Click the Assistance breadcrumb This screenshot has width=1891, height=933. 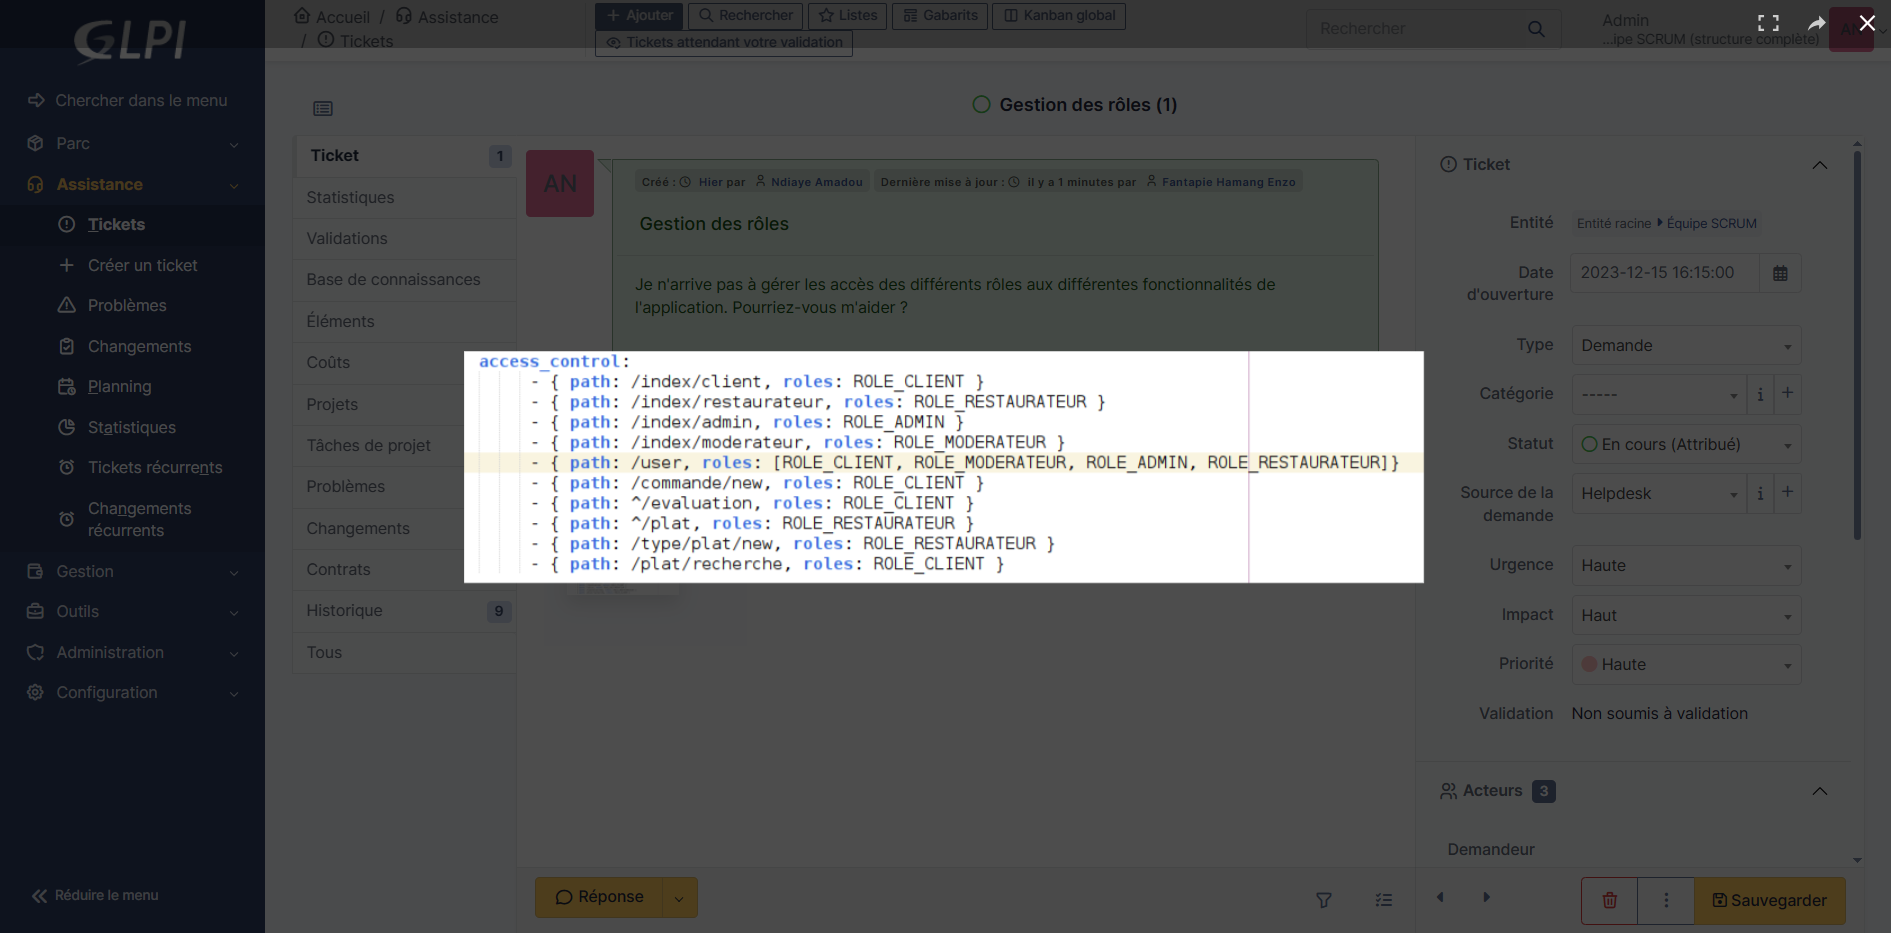(447, 17)
